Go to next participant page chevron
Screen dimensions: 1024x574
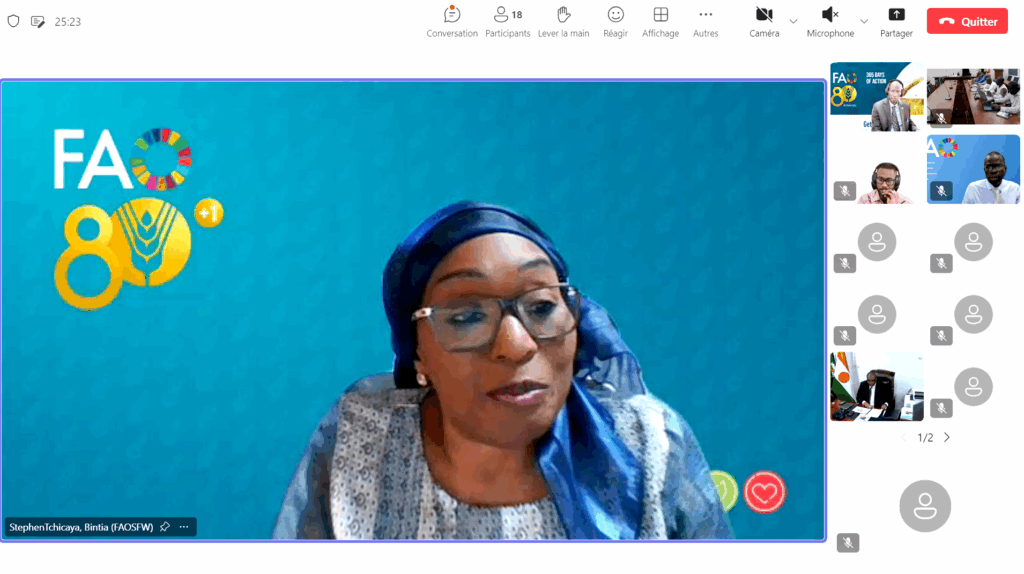coord(947,437)
